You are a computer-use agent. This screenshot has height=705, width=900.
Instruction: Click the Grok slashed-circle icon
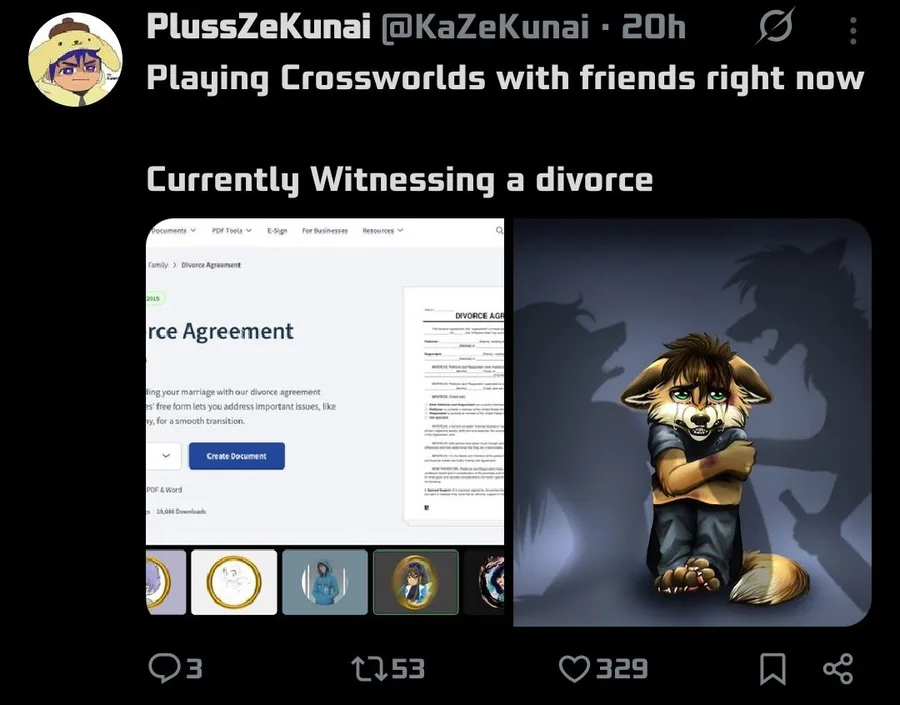point(775,26)
